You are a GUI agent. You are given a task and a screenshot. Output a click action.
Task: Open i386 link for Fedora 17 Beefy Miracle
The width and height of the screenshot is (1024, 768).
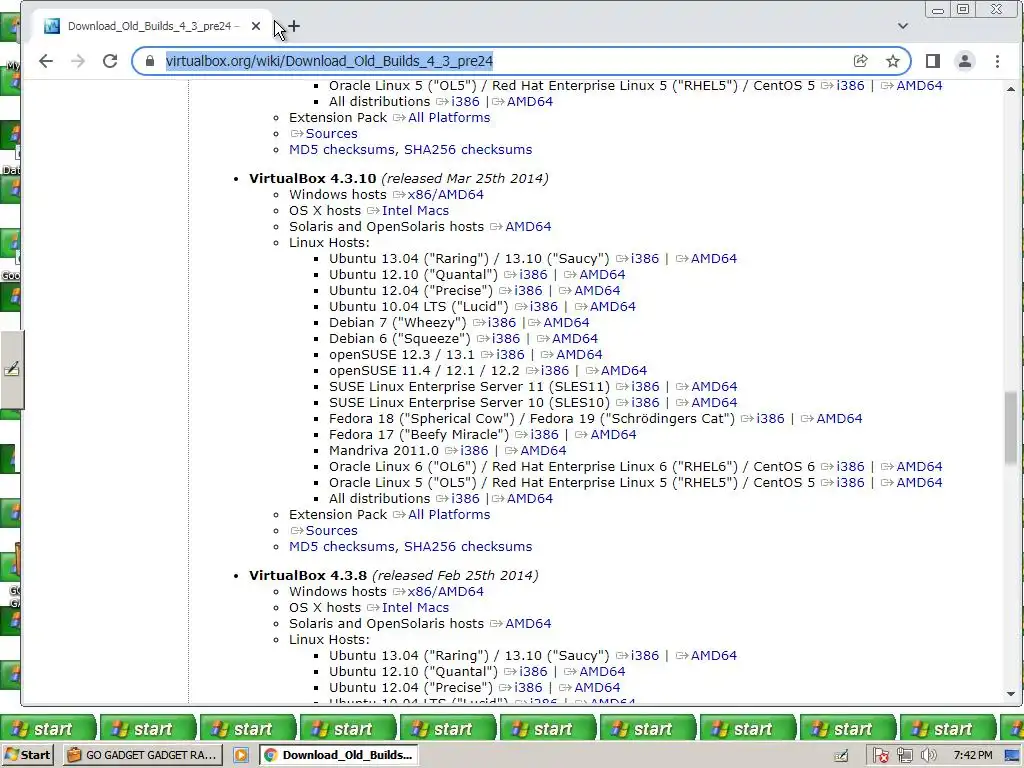click(x=545, y=435)
